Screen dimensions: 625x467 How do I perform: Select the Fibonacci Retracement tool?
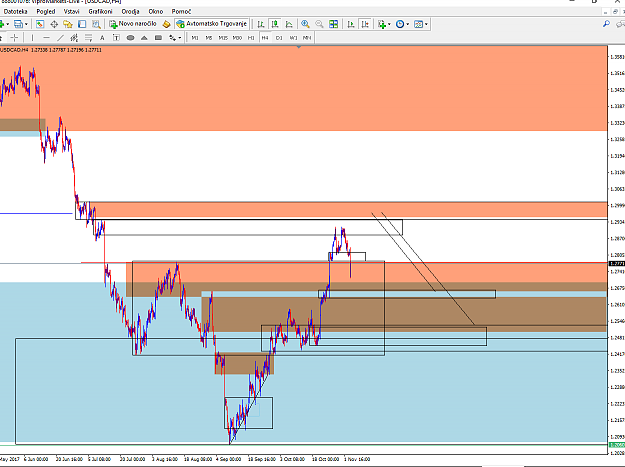point(88,38)
